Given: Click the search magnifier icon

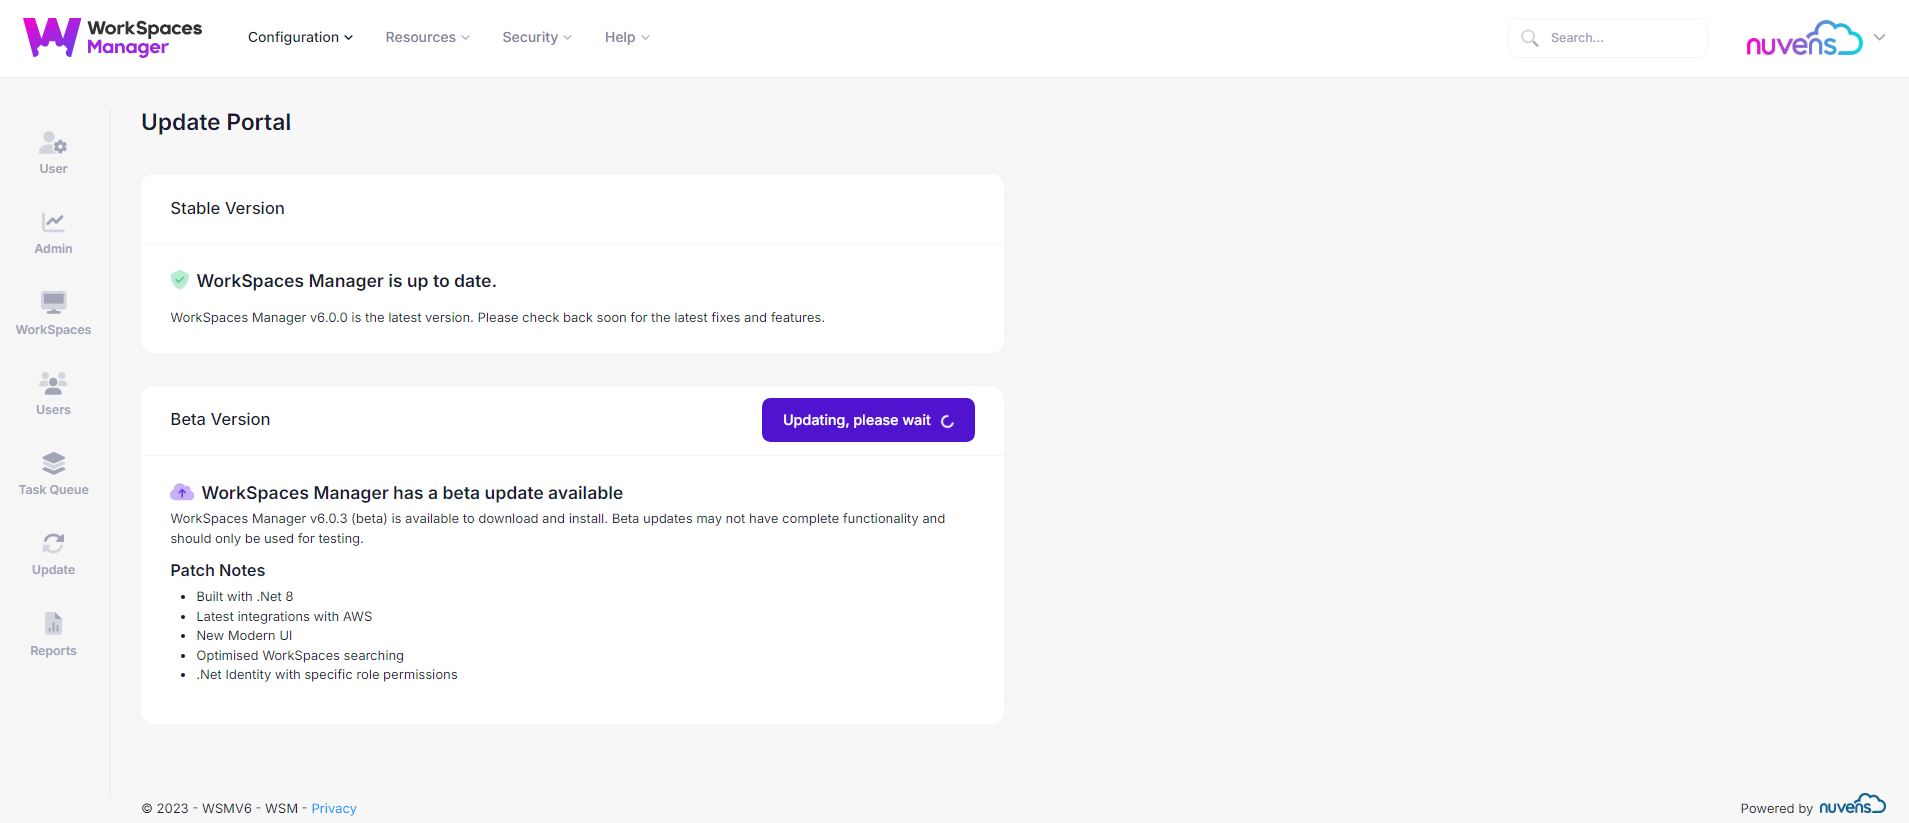Looking at the screenshot, I should pyautogui.click(x=1529, y=38).
